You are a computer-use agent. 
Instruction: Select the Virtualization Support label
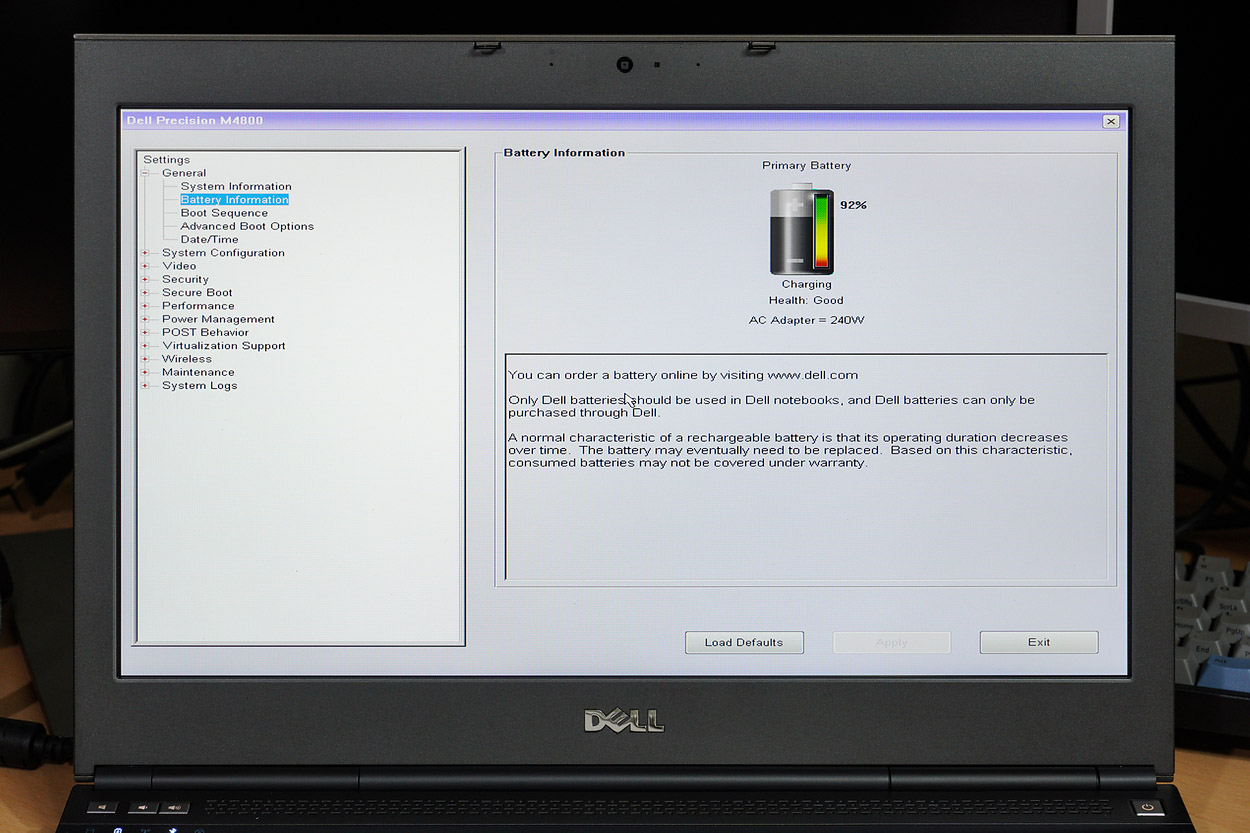(224, 346)
